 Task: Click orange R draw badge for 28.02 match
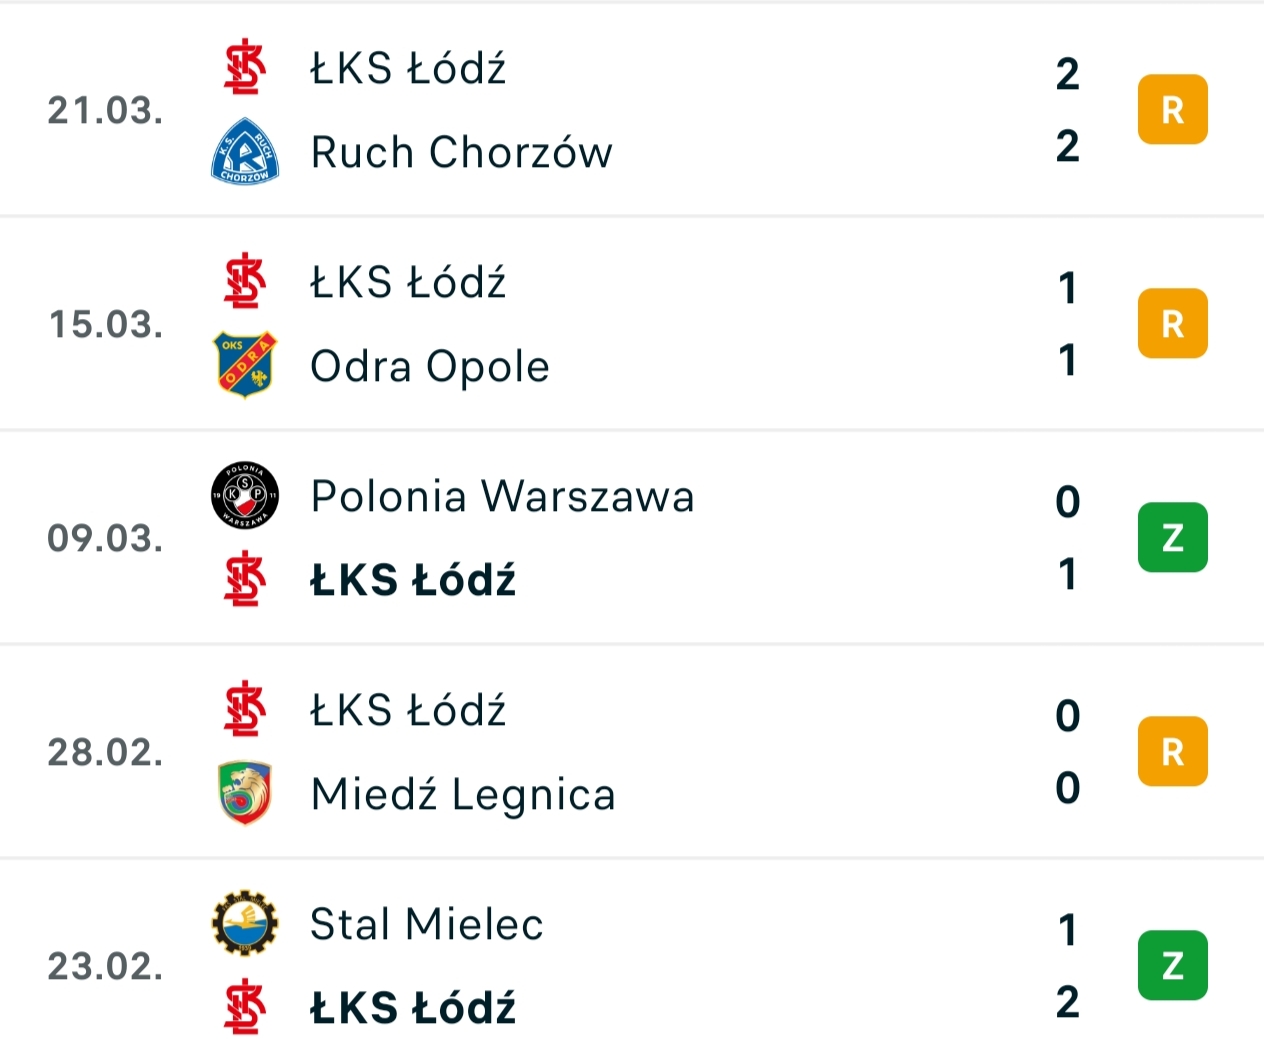[x=1172, y=752]
